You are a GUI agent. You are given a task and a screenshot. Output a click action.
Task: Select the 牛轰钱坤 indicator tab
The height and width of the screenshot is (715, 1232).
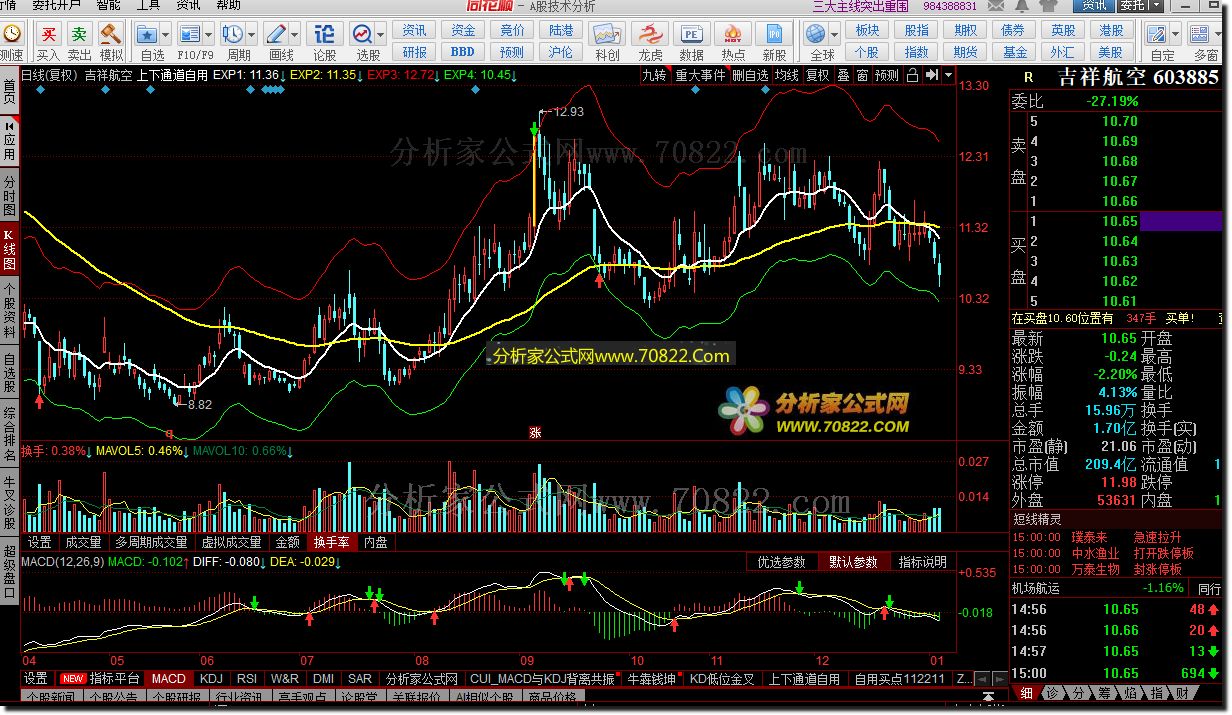pyautogui.click(x=651, y=679)
